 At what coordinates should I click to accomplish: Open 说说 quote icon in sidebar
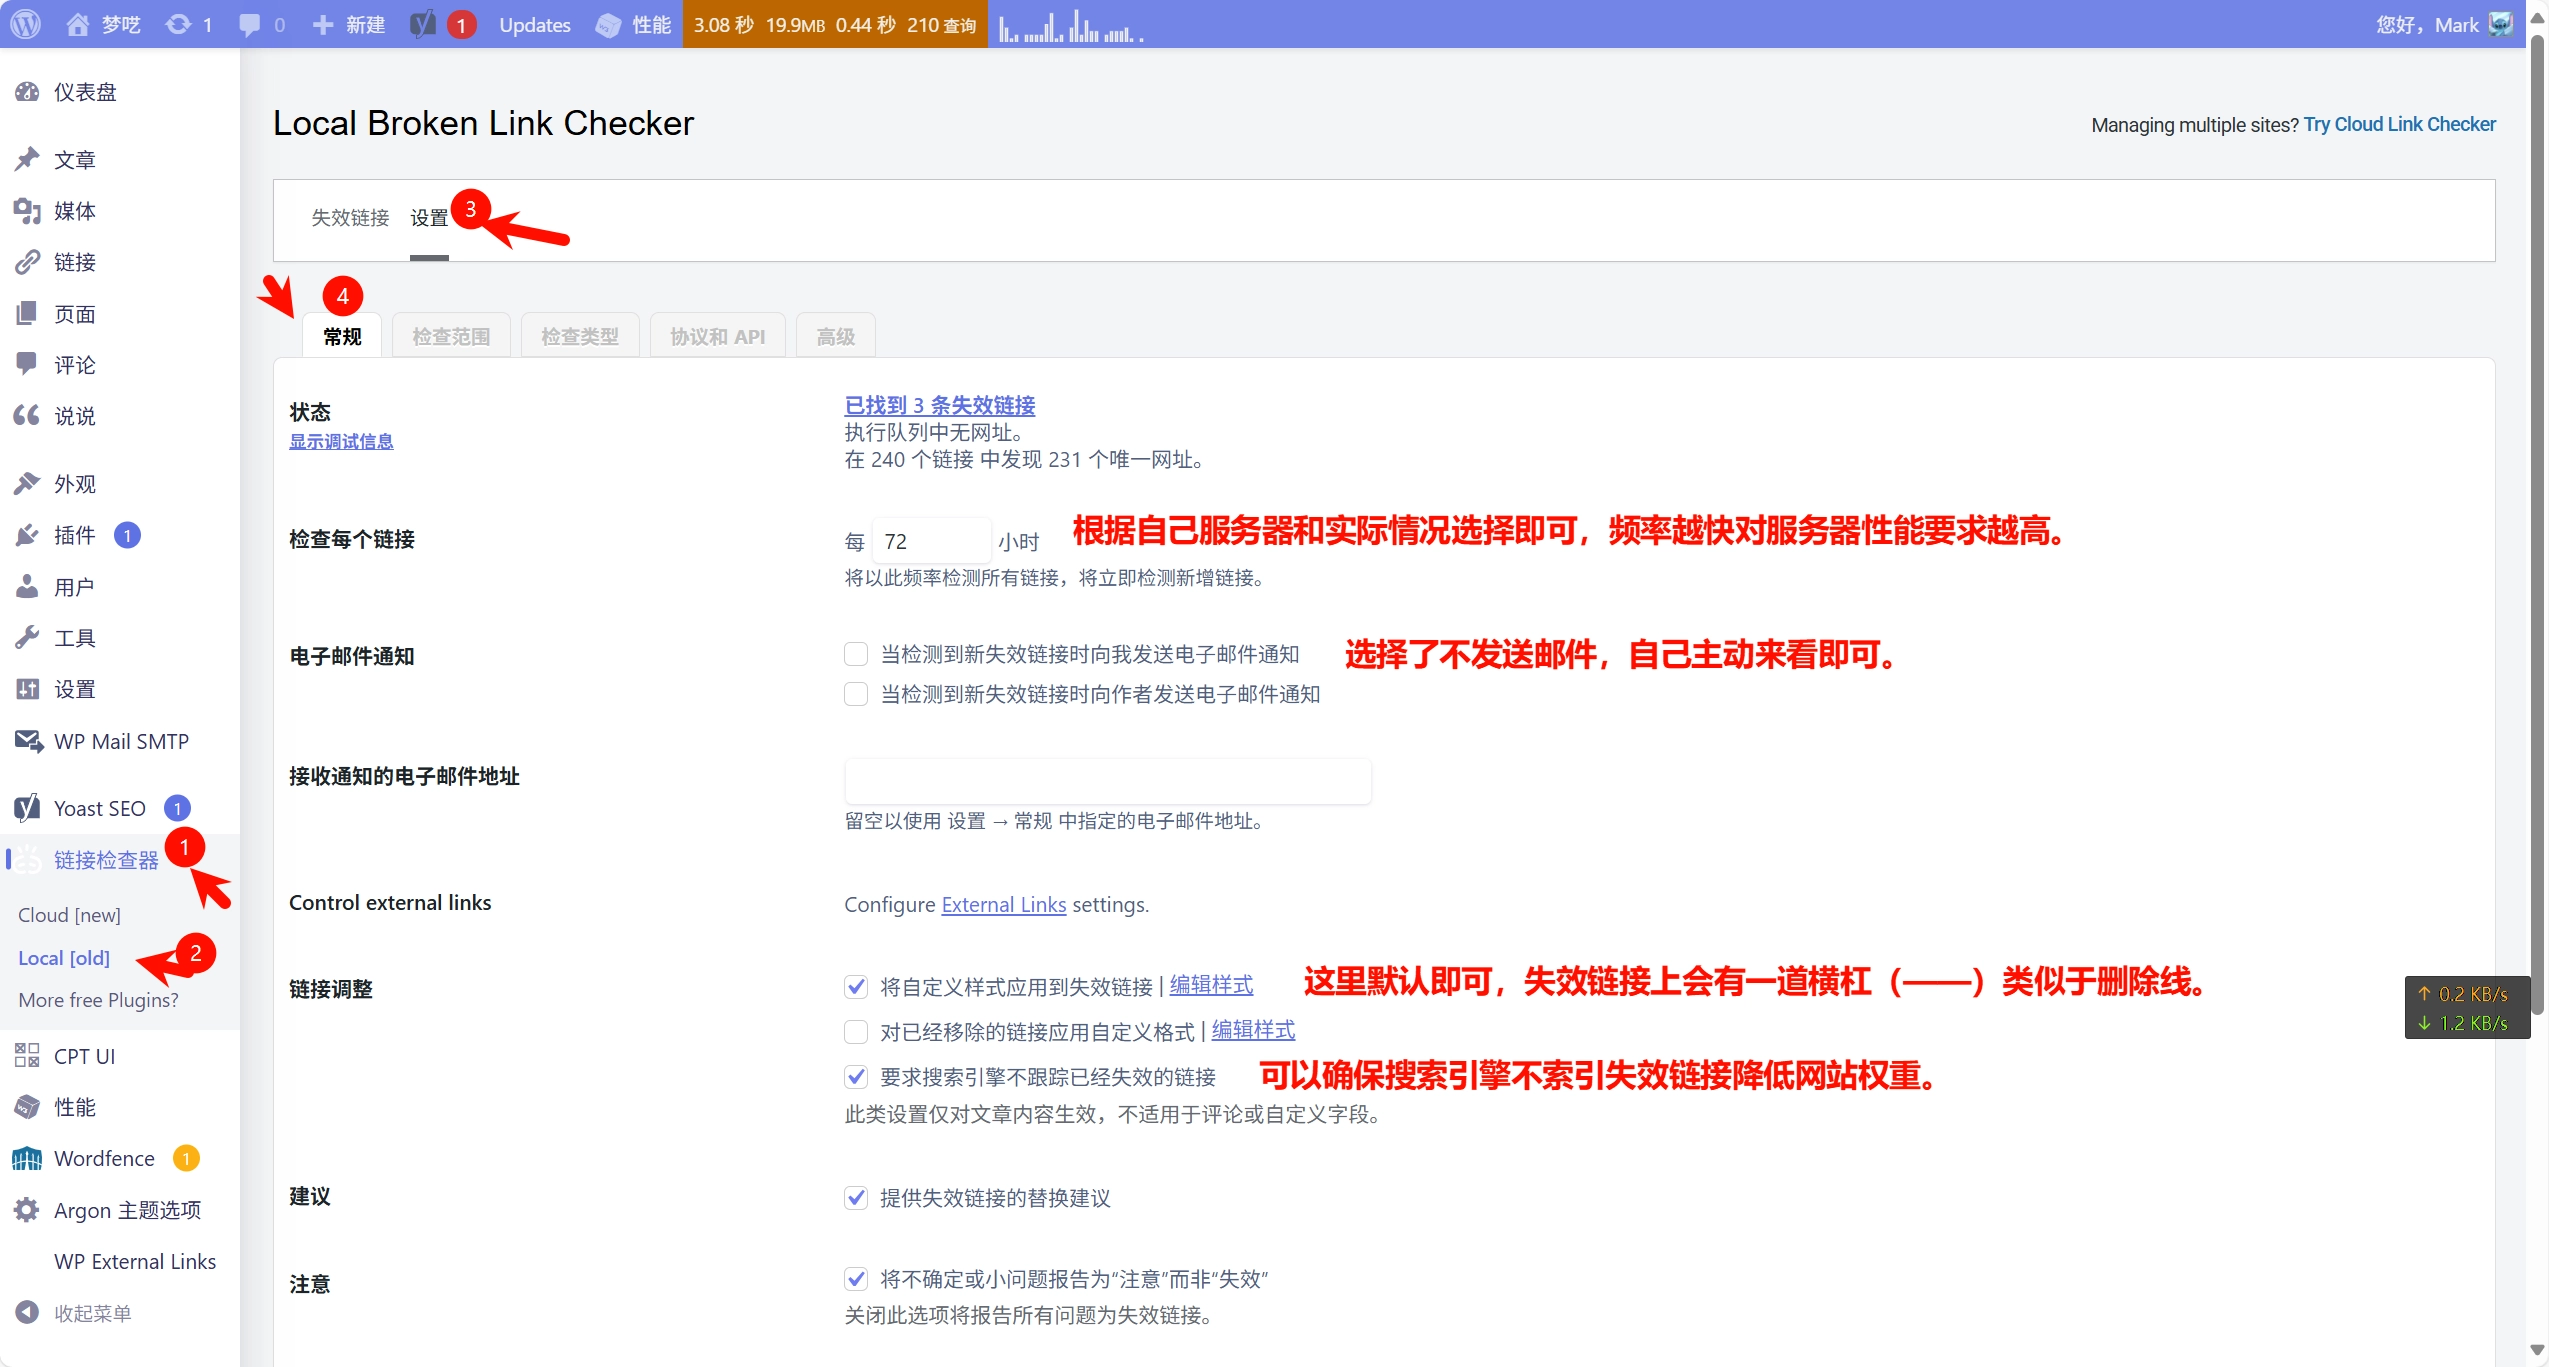[27, 415]
